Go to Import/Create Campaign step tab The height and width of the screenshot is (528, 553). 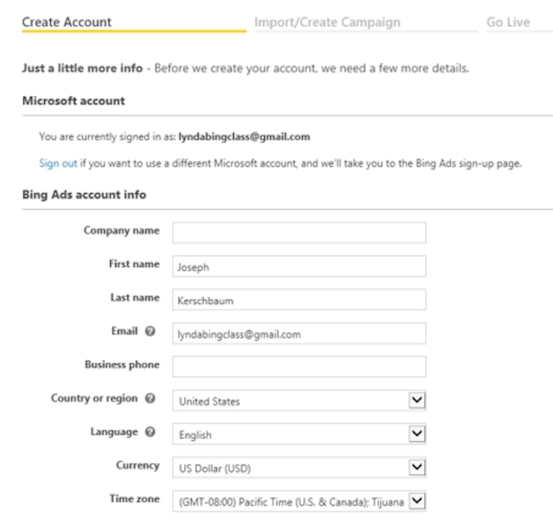click(x=327, y=22)
